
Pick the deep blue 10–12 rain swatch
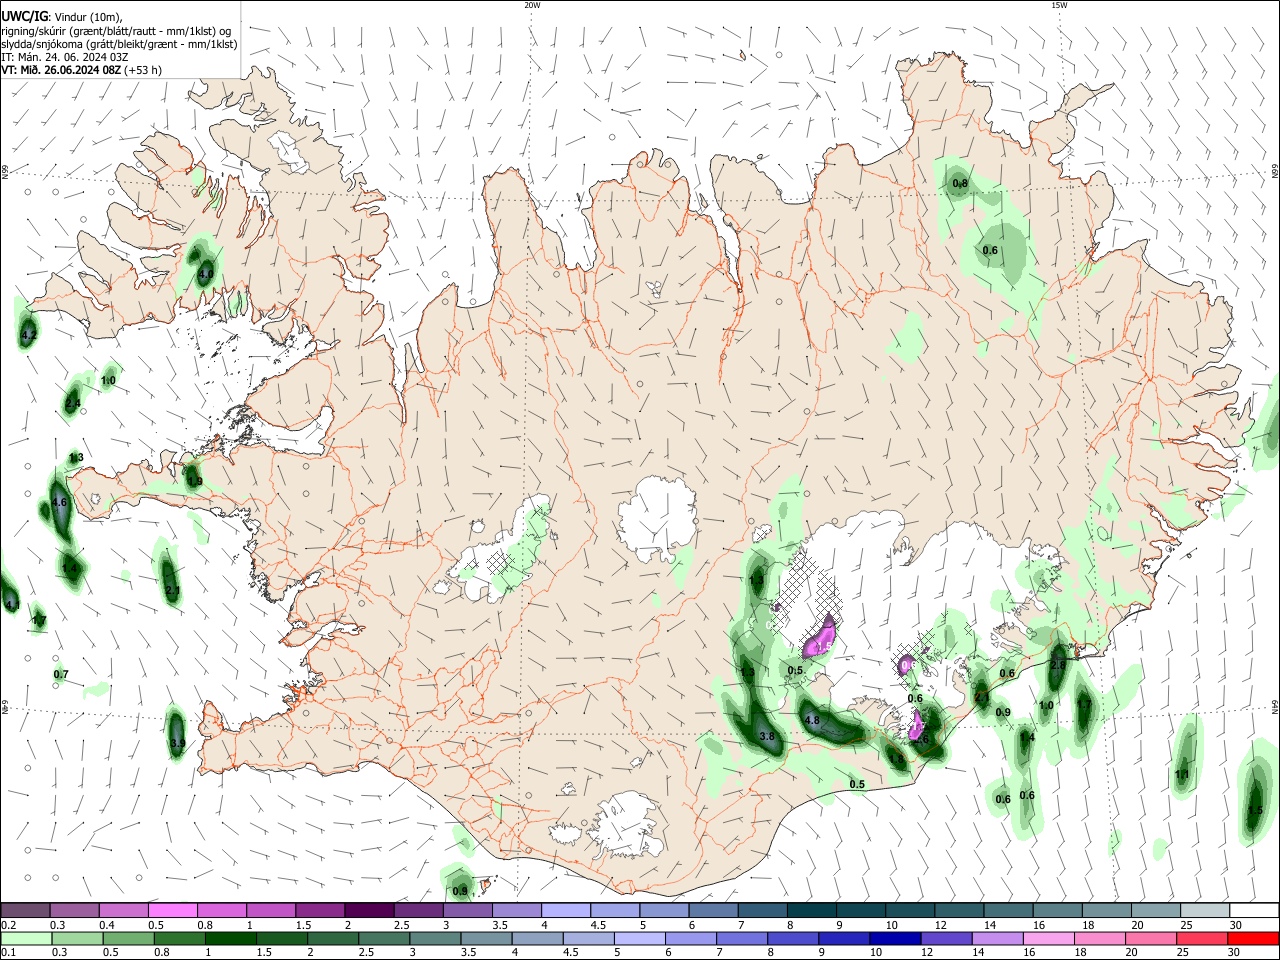(x=895, y=939)
